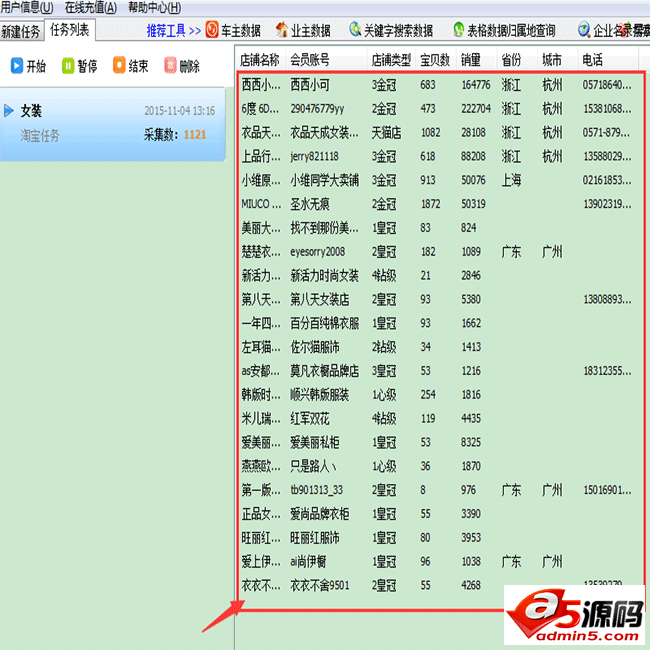Image resolution: width=650 pixels, height=650 pixels.
Task: Select the row with account 290476779yy
Action: point(441,109)
